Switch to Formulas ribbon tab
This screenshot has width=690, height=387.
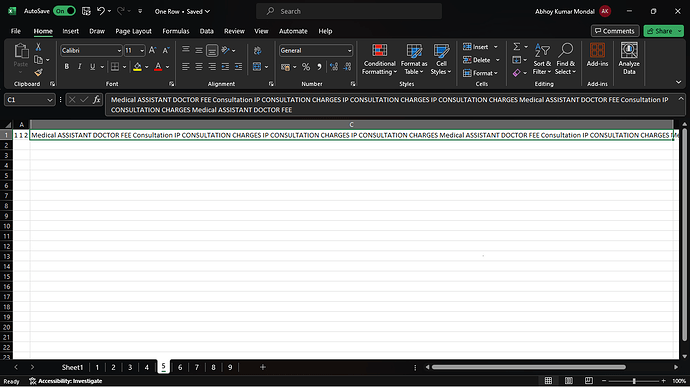click(x=176, y=31)
